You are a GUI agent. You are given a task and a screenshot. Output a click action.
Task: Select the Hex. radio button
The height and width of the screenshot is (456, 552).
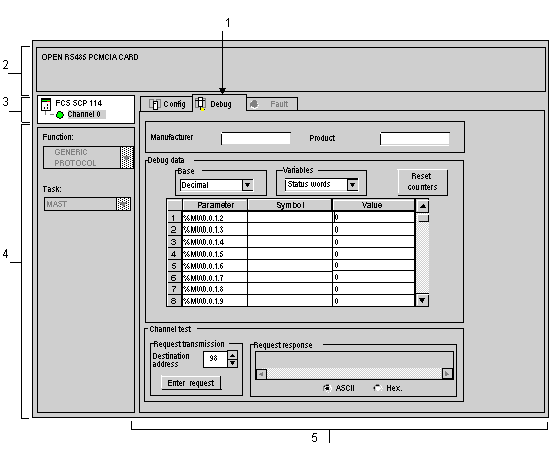(x=377, y=388)
